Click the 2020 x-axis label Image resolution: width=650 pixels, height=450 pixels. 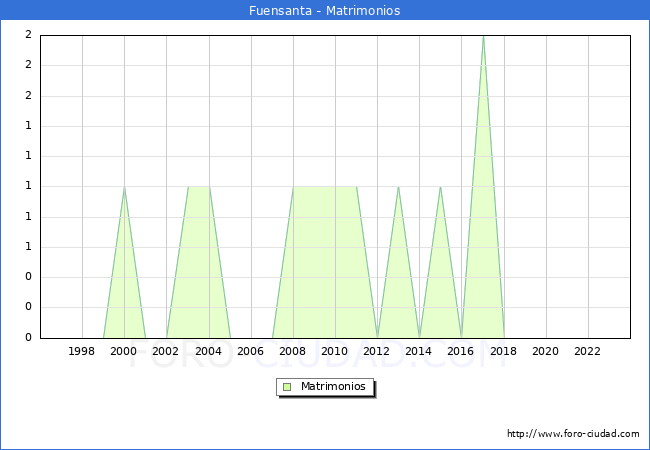[x=545, y=351]
